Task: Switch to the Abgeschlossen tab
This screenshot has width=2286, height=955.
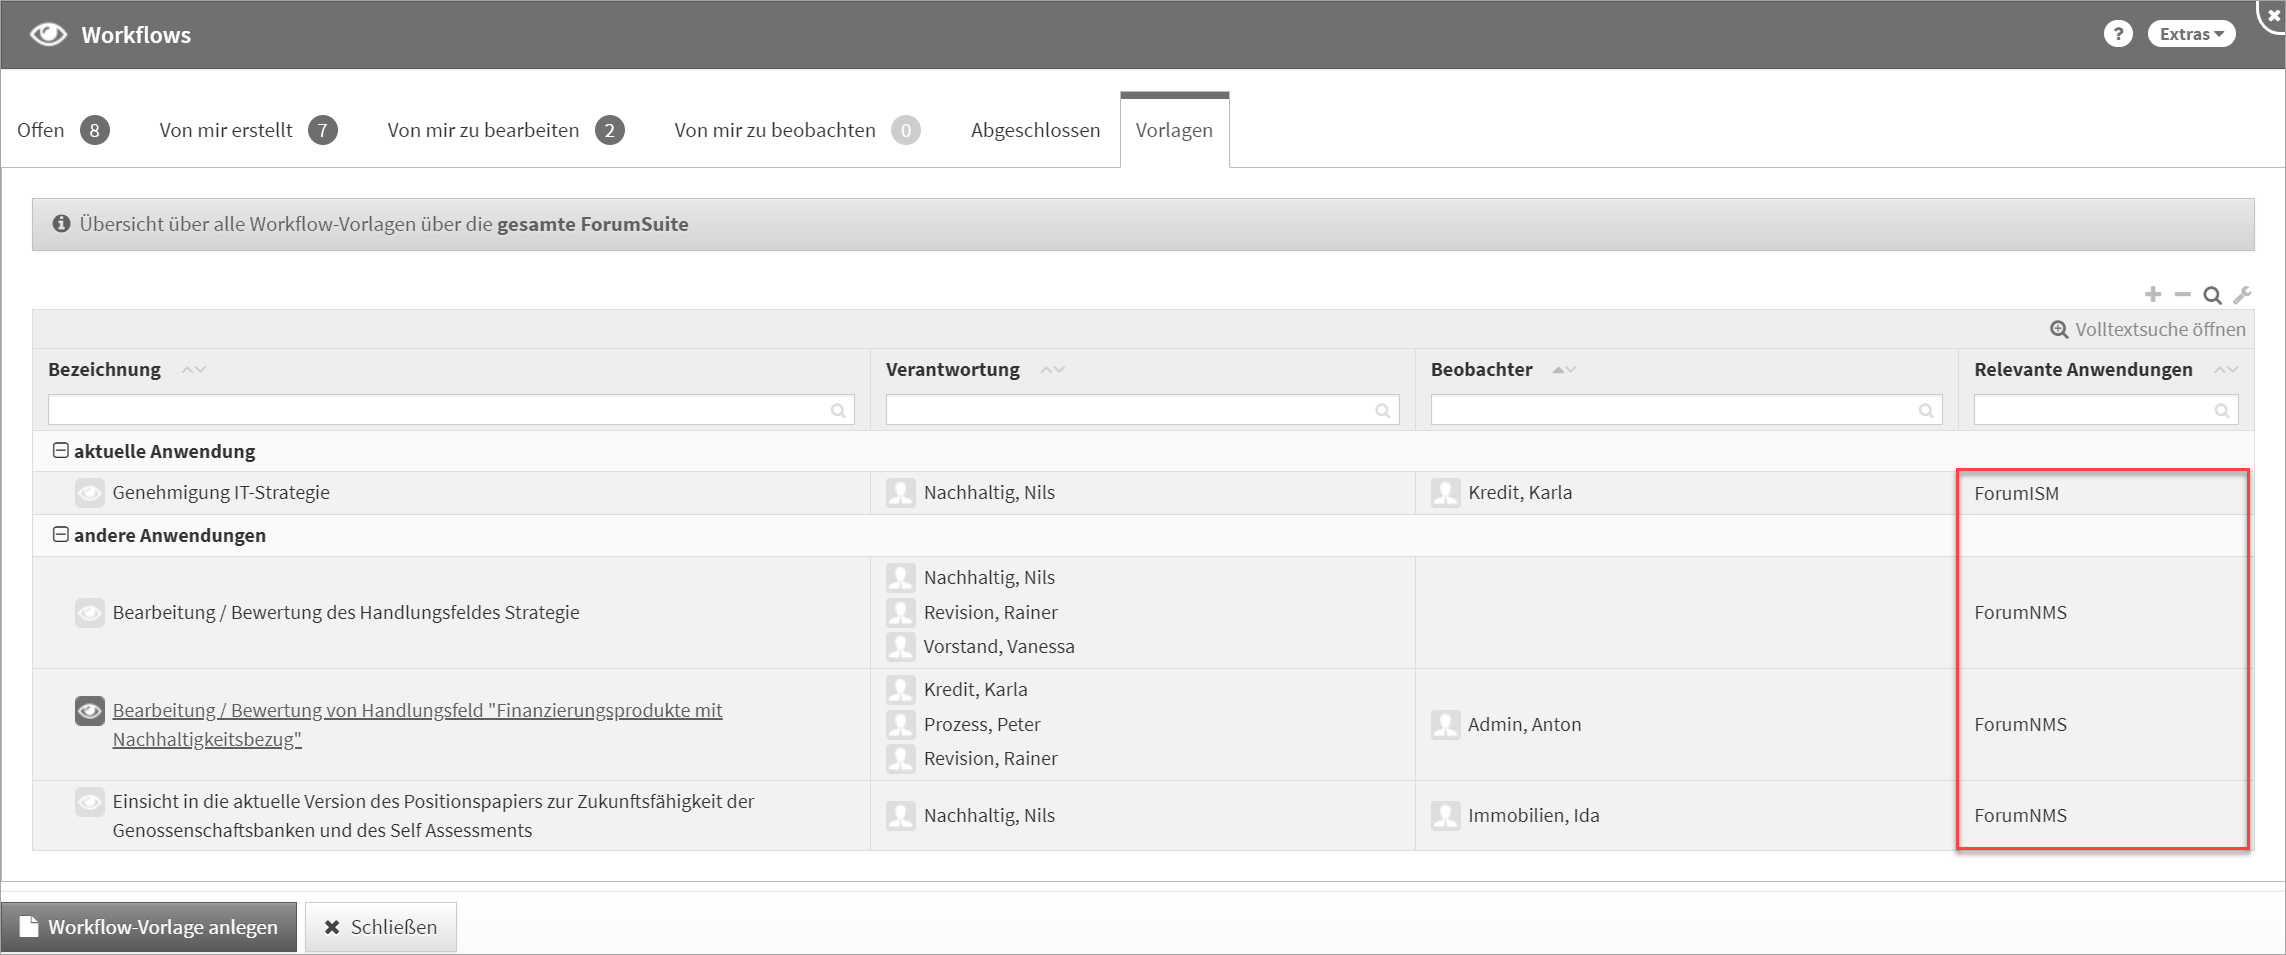Action: (1035, 130)
